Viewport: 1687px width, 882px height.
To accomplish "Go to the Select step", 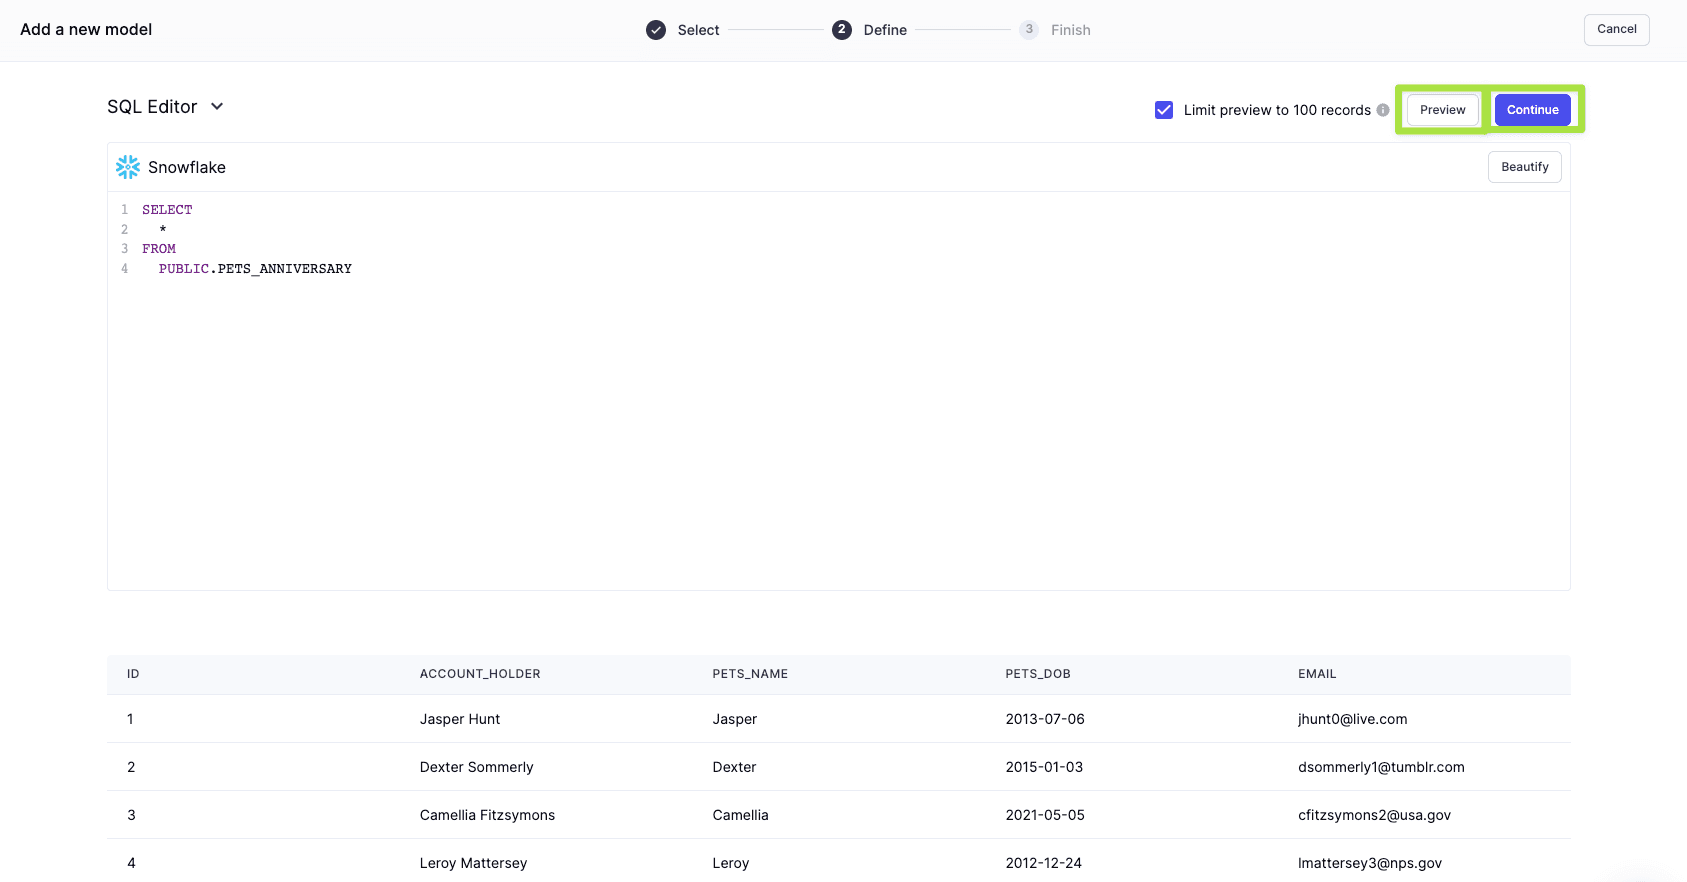I will [698, 30].
